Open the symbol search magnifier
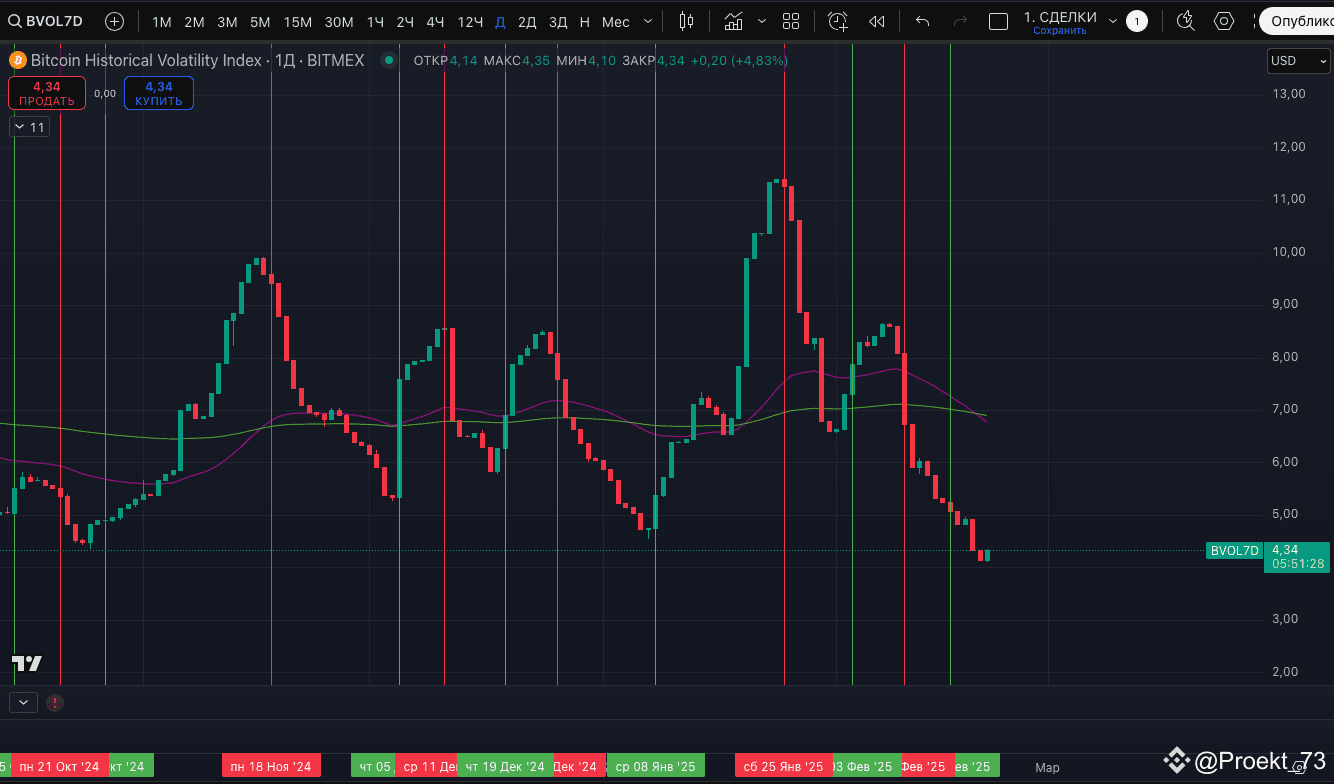This screenshot has width=1334, height=784. pyautogui.click(x=13, y=20)
